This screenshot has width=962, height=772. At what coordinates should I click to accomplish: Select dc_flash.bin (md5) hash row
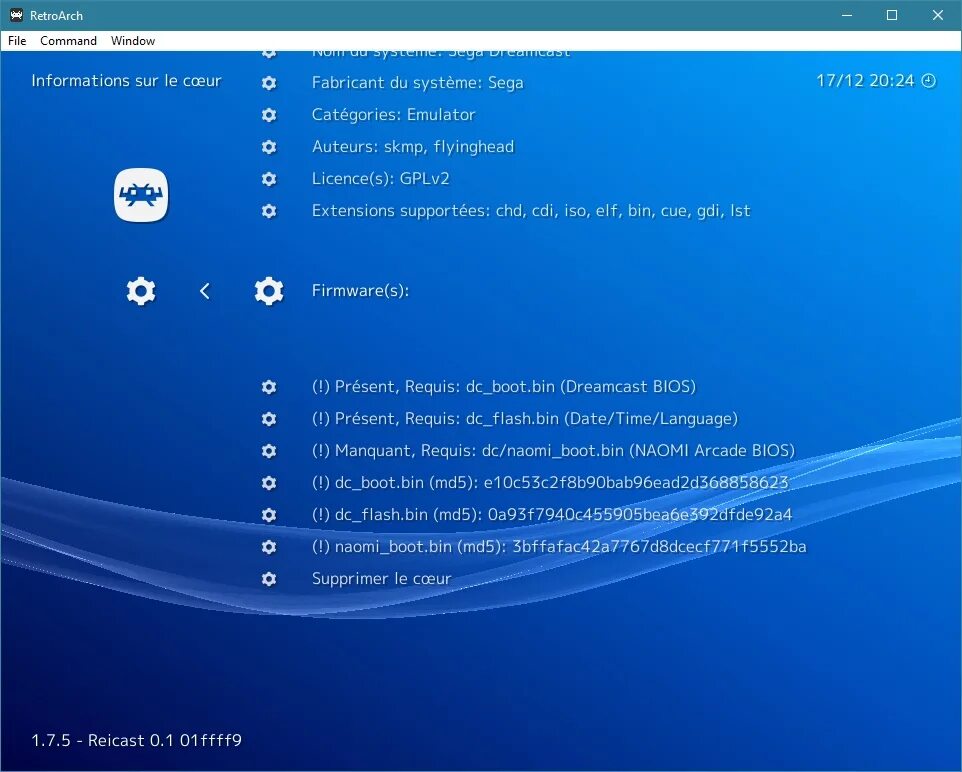pyautogui.click(x=552, y=514)
